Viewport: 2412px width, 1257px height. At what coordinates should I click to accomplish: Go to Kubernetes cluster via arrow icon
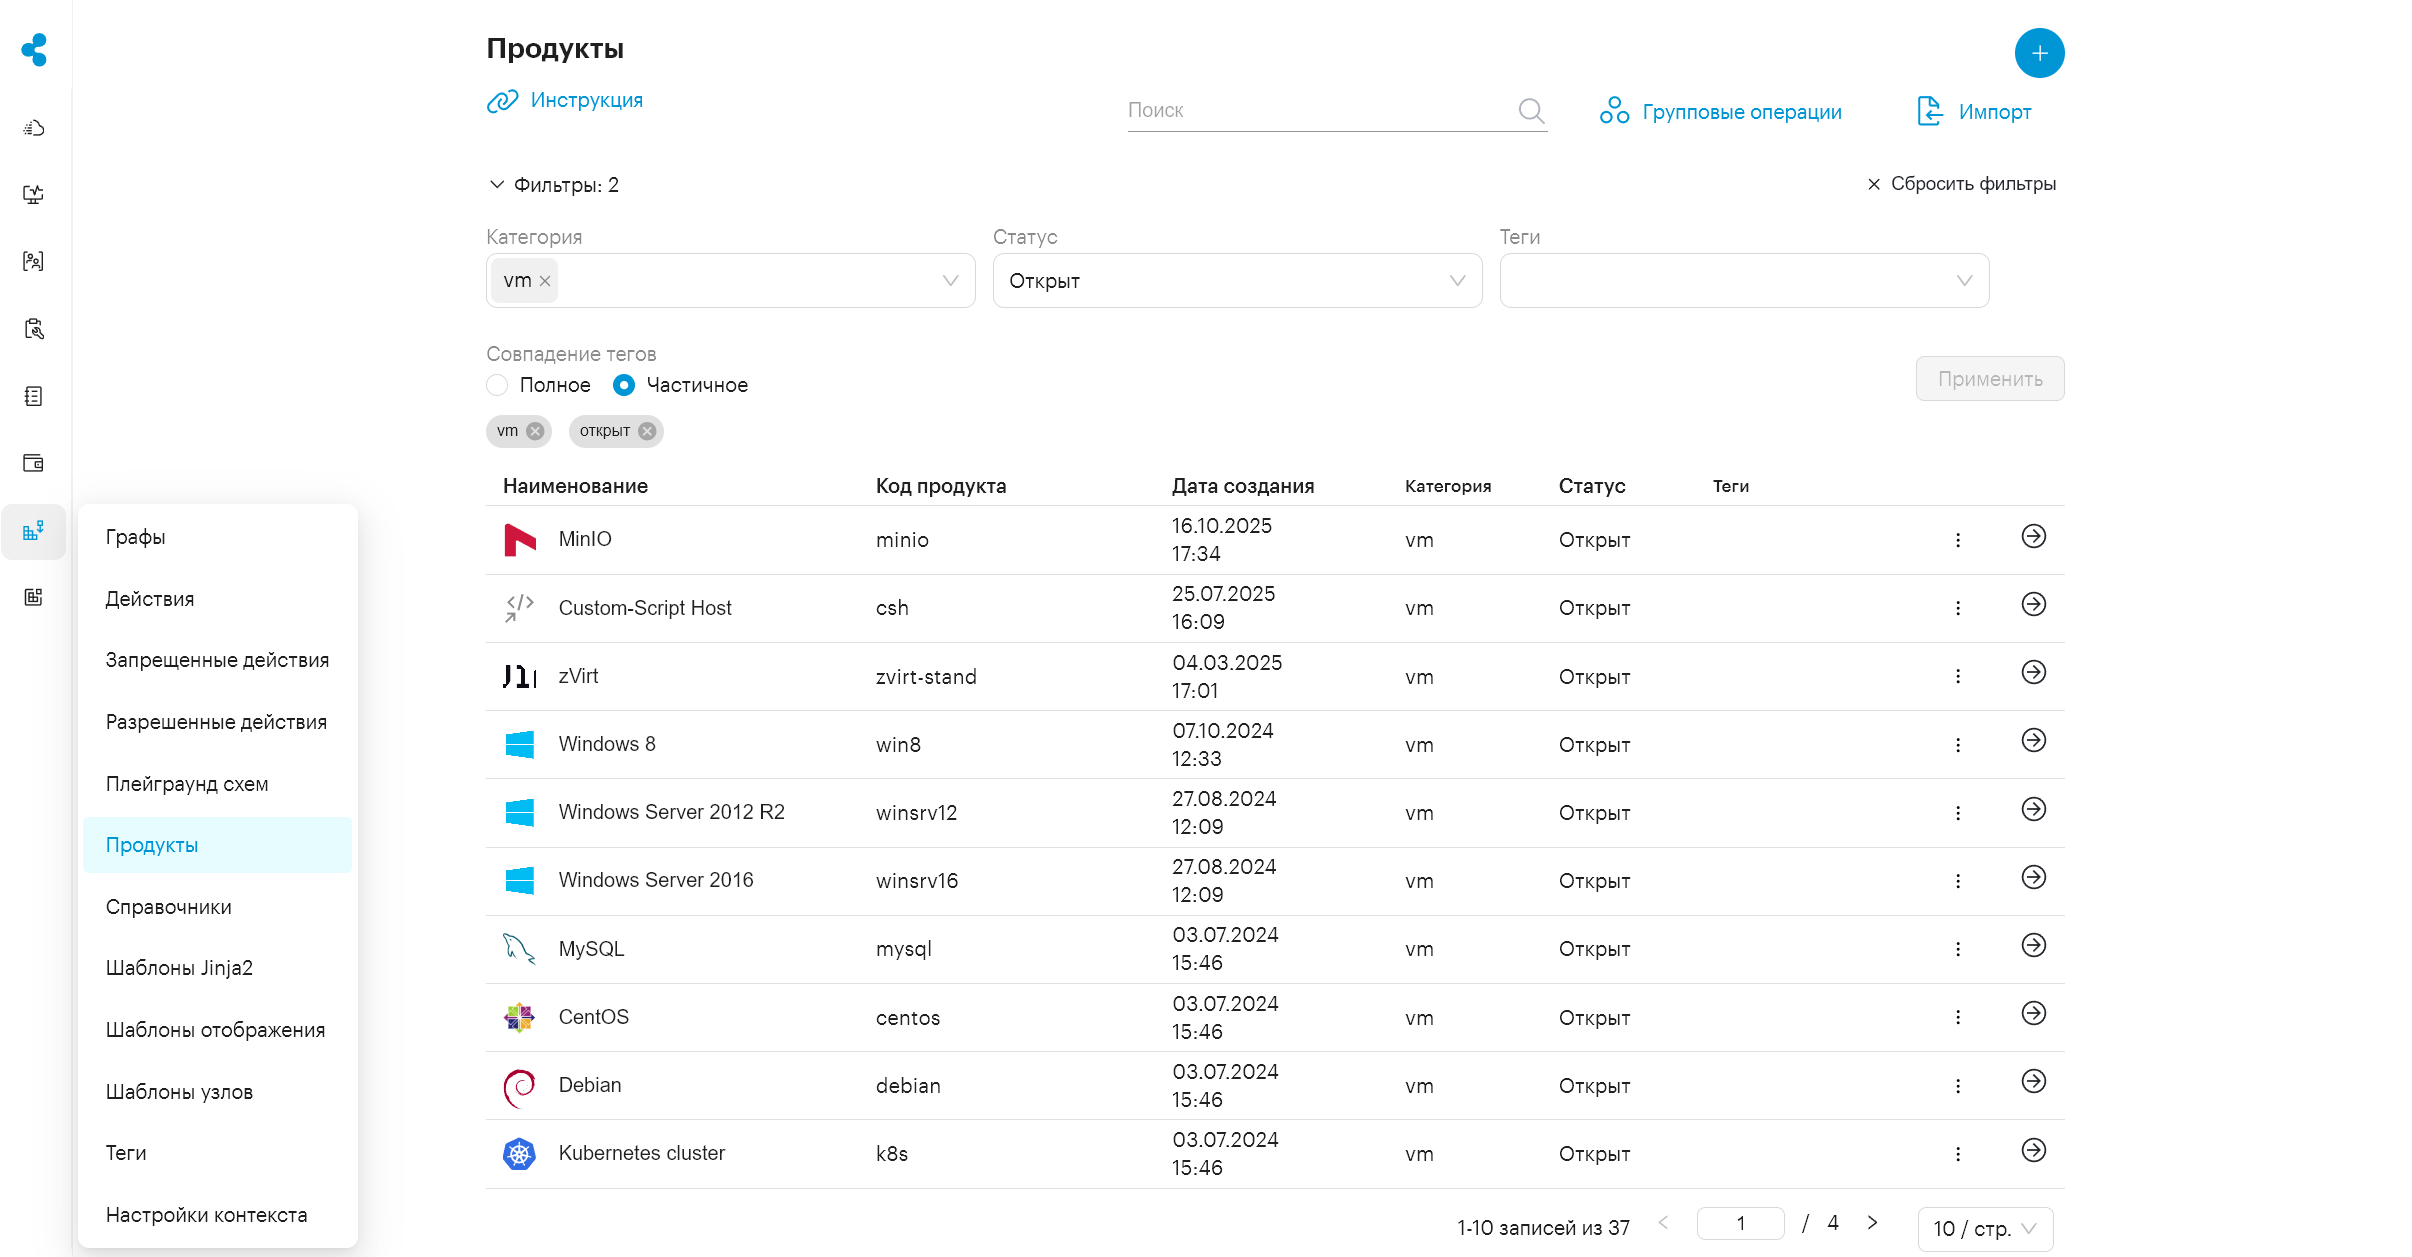click(2033, 1150)
